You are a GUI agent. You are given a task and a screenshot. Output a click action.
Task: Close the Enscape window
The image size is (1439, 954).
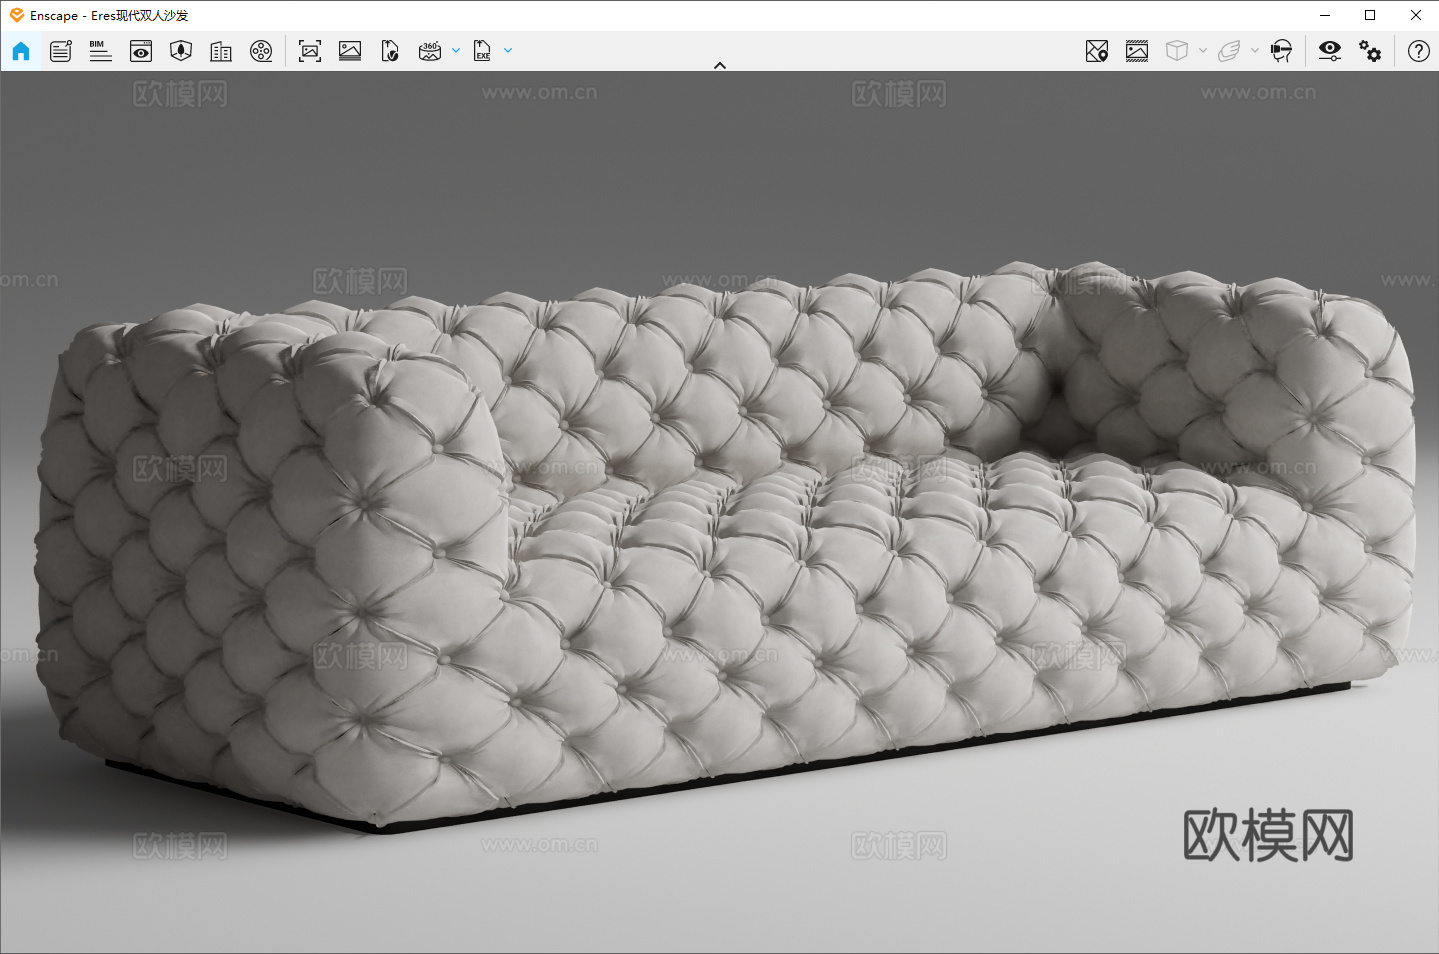[x=1416, y=15]
